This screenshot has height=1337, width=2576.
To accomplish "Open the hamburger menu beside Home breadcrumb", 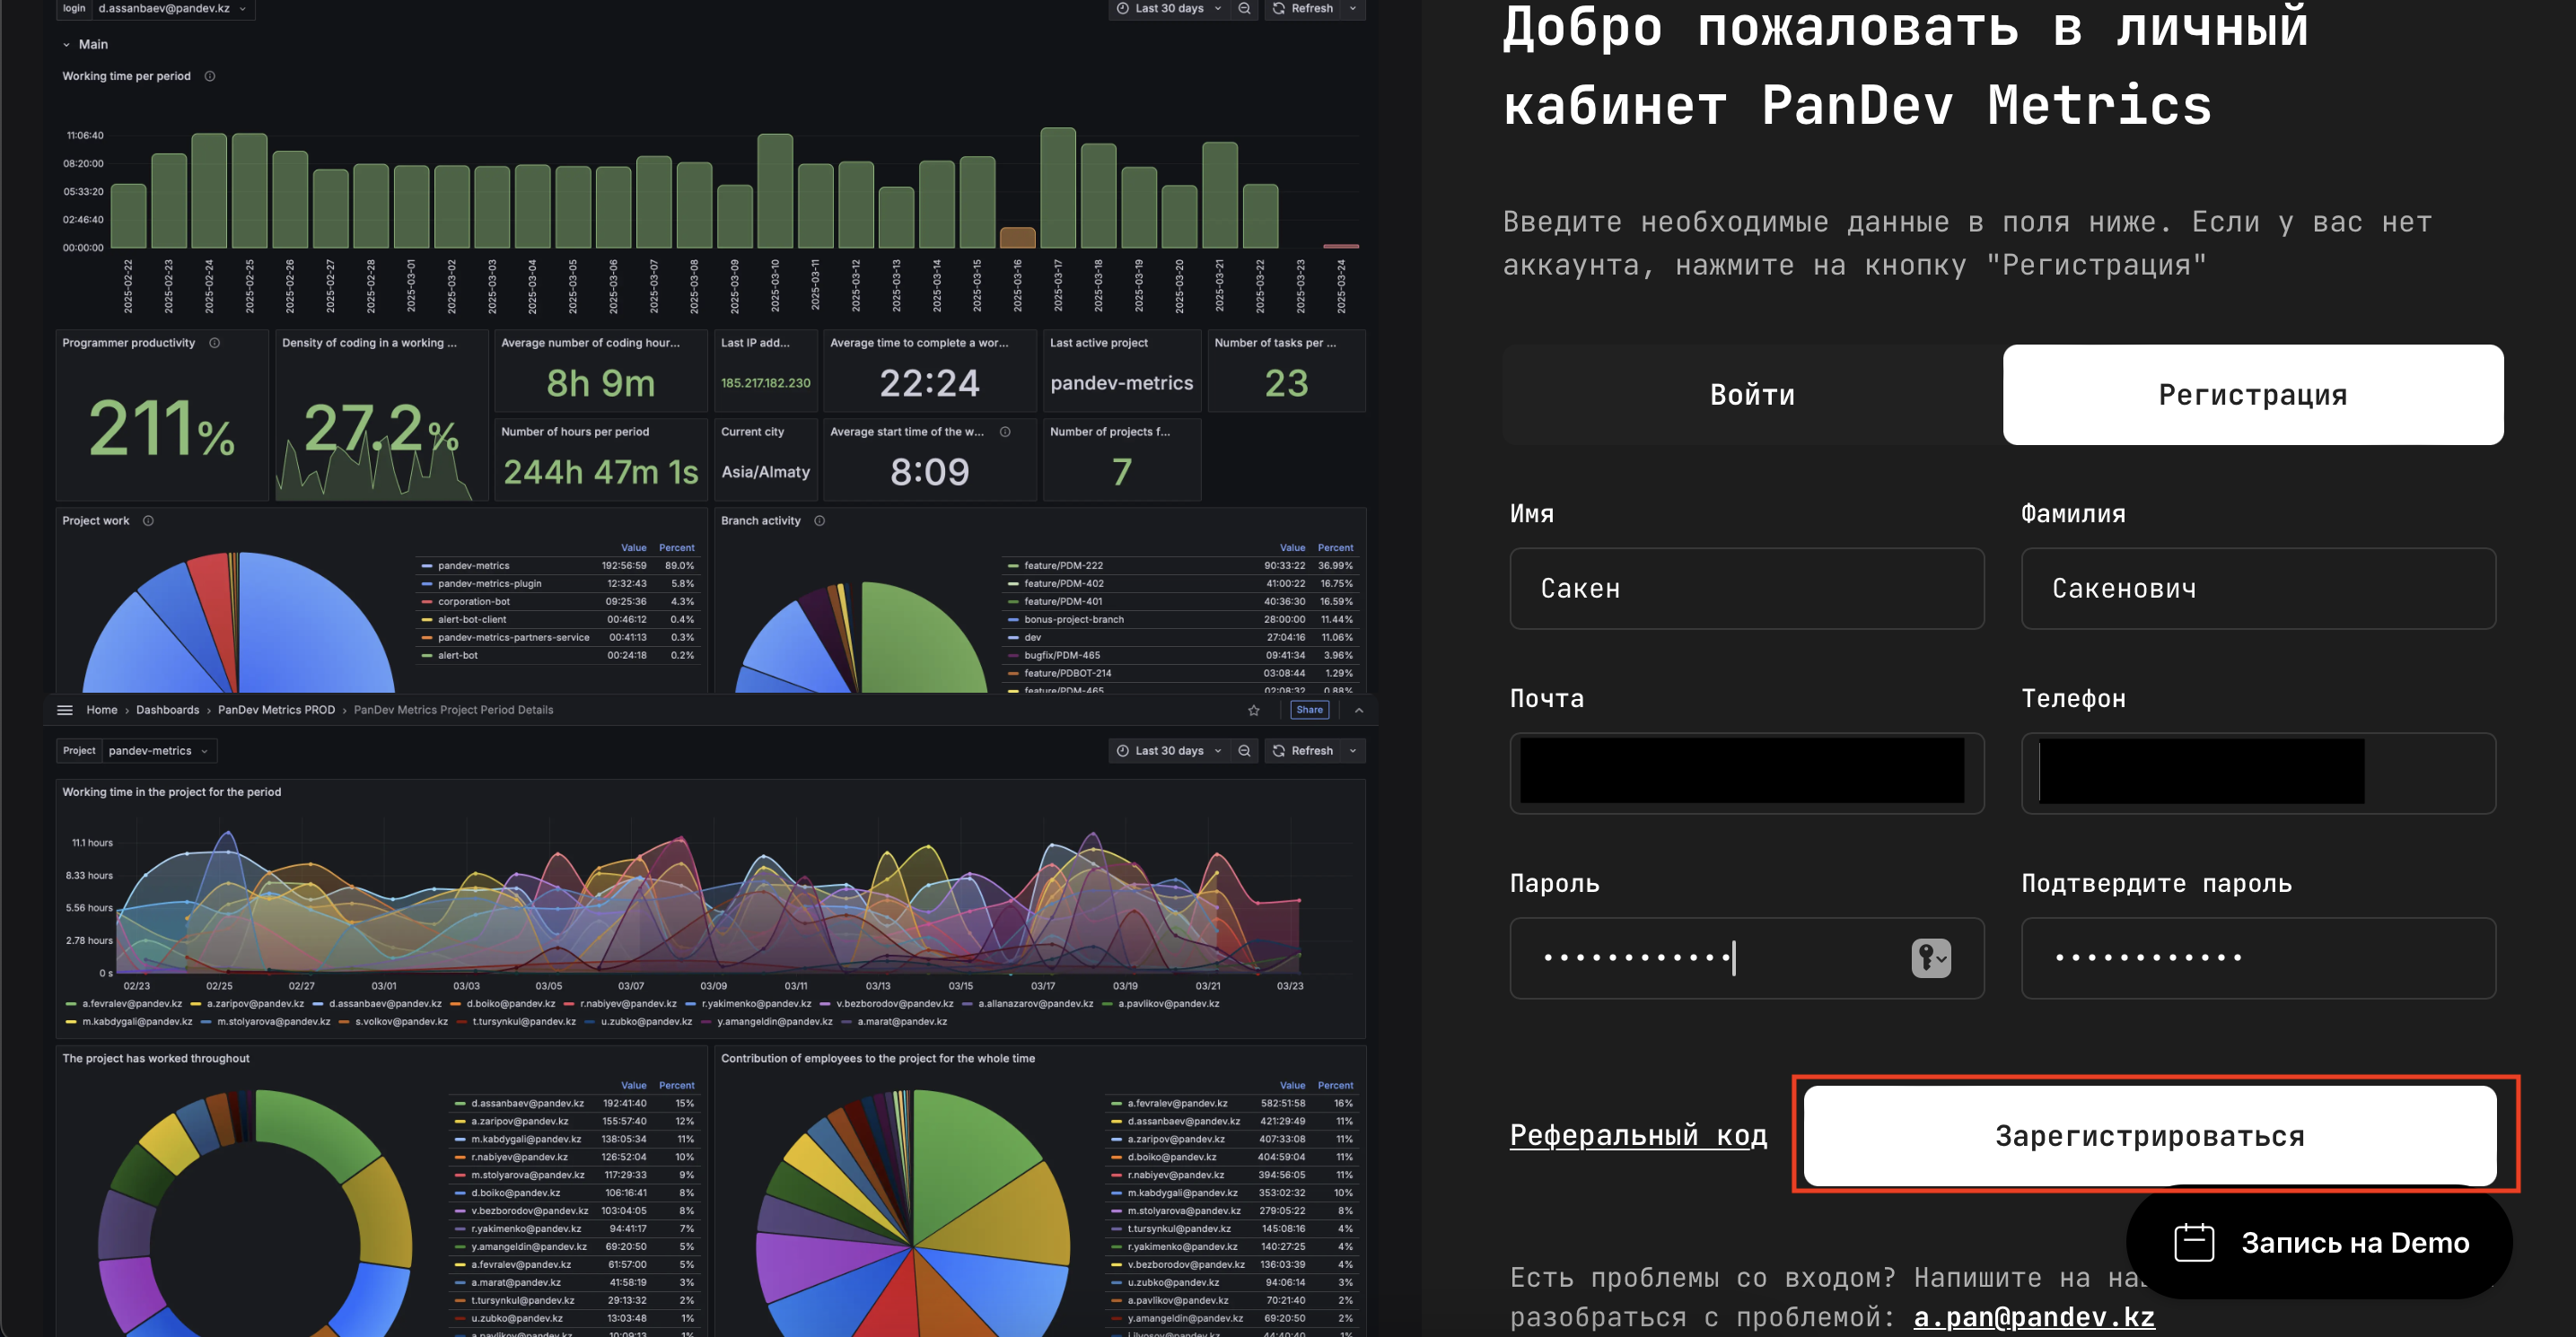I will [65, 710].
